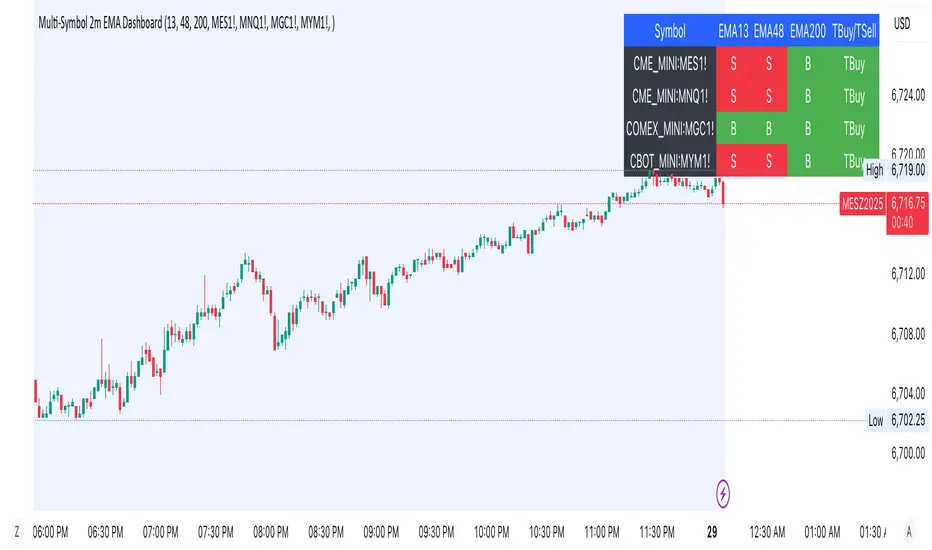Click the EMA13 column header

click(733, 31)
